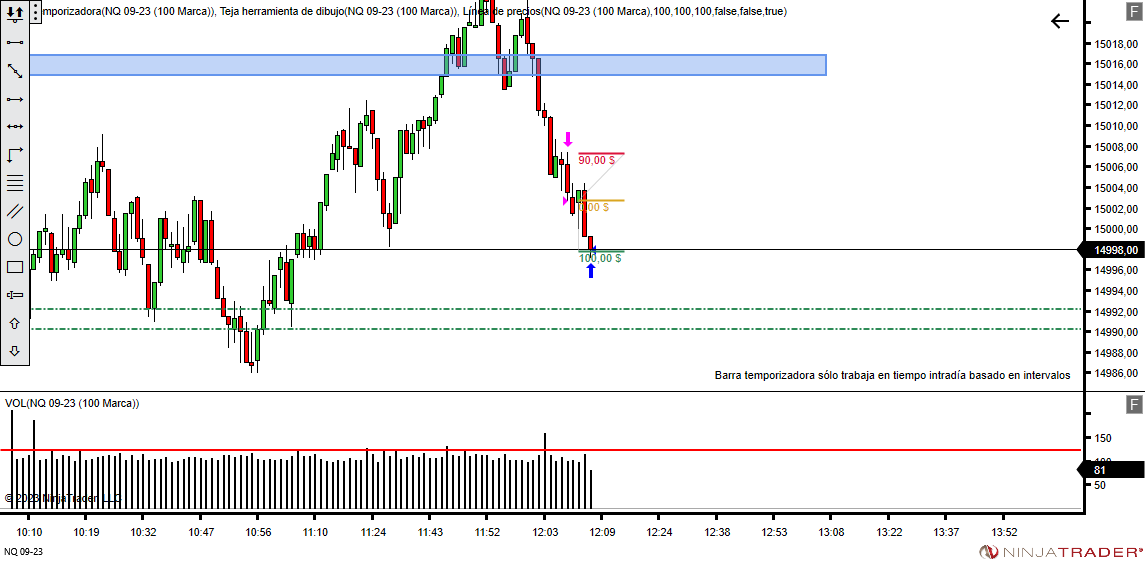Click the 13:52 time axis label

[1004, 533]
